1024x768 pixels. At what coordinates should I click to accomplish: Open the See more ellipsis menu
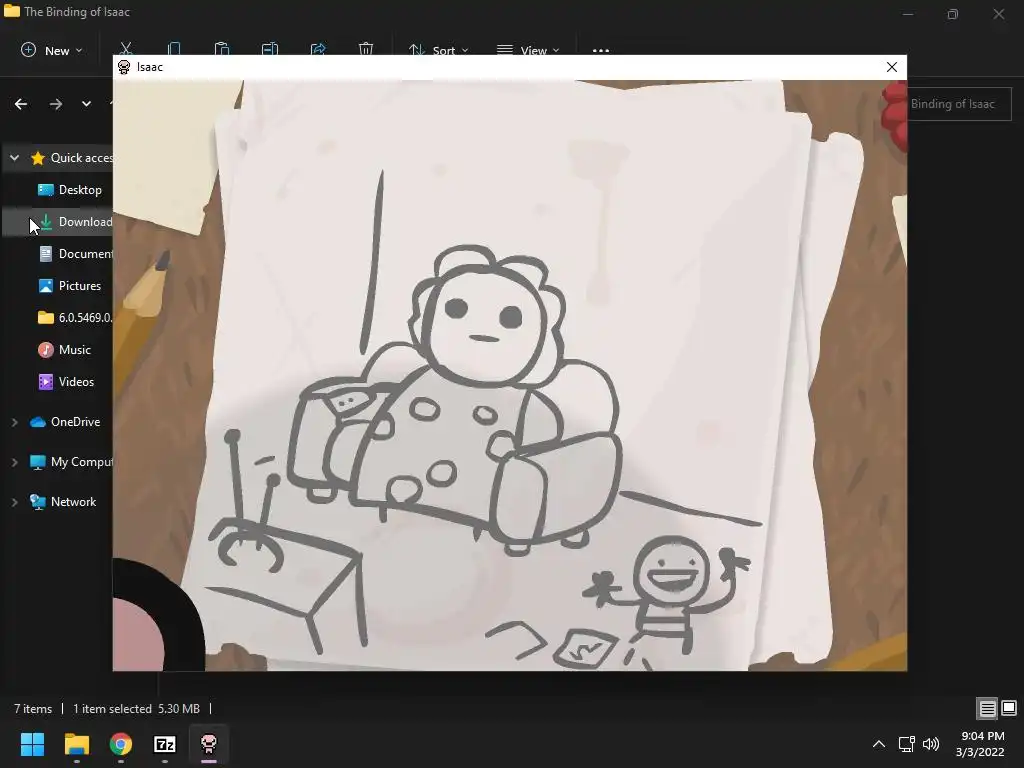(601, 50)
